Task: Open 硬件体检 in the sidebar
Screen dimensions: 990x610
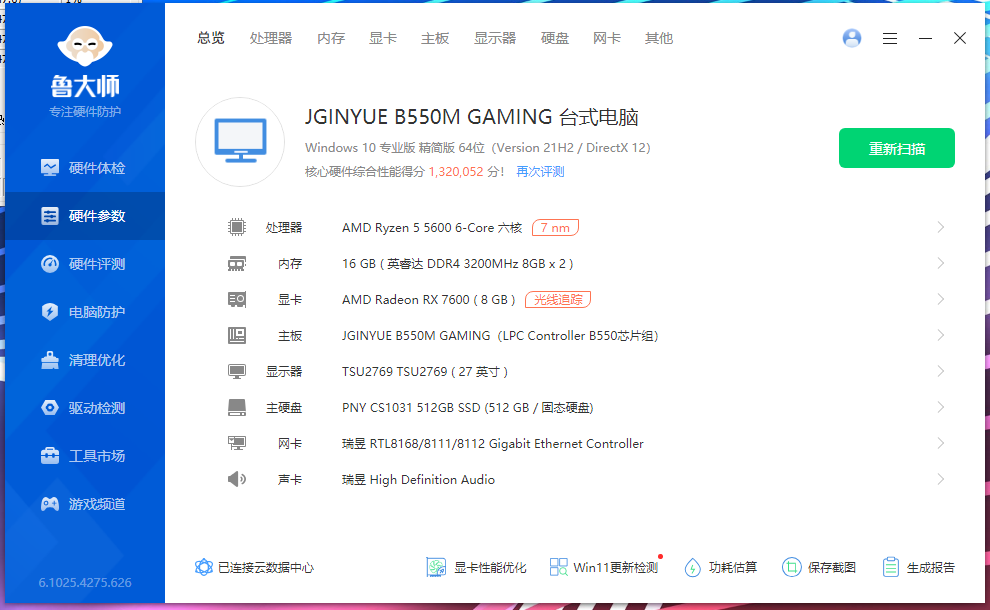Action: [85, 168]
